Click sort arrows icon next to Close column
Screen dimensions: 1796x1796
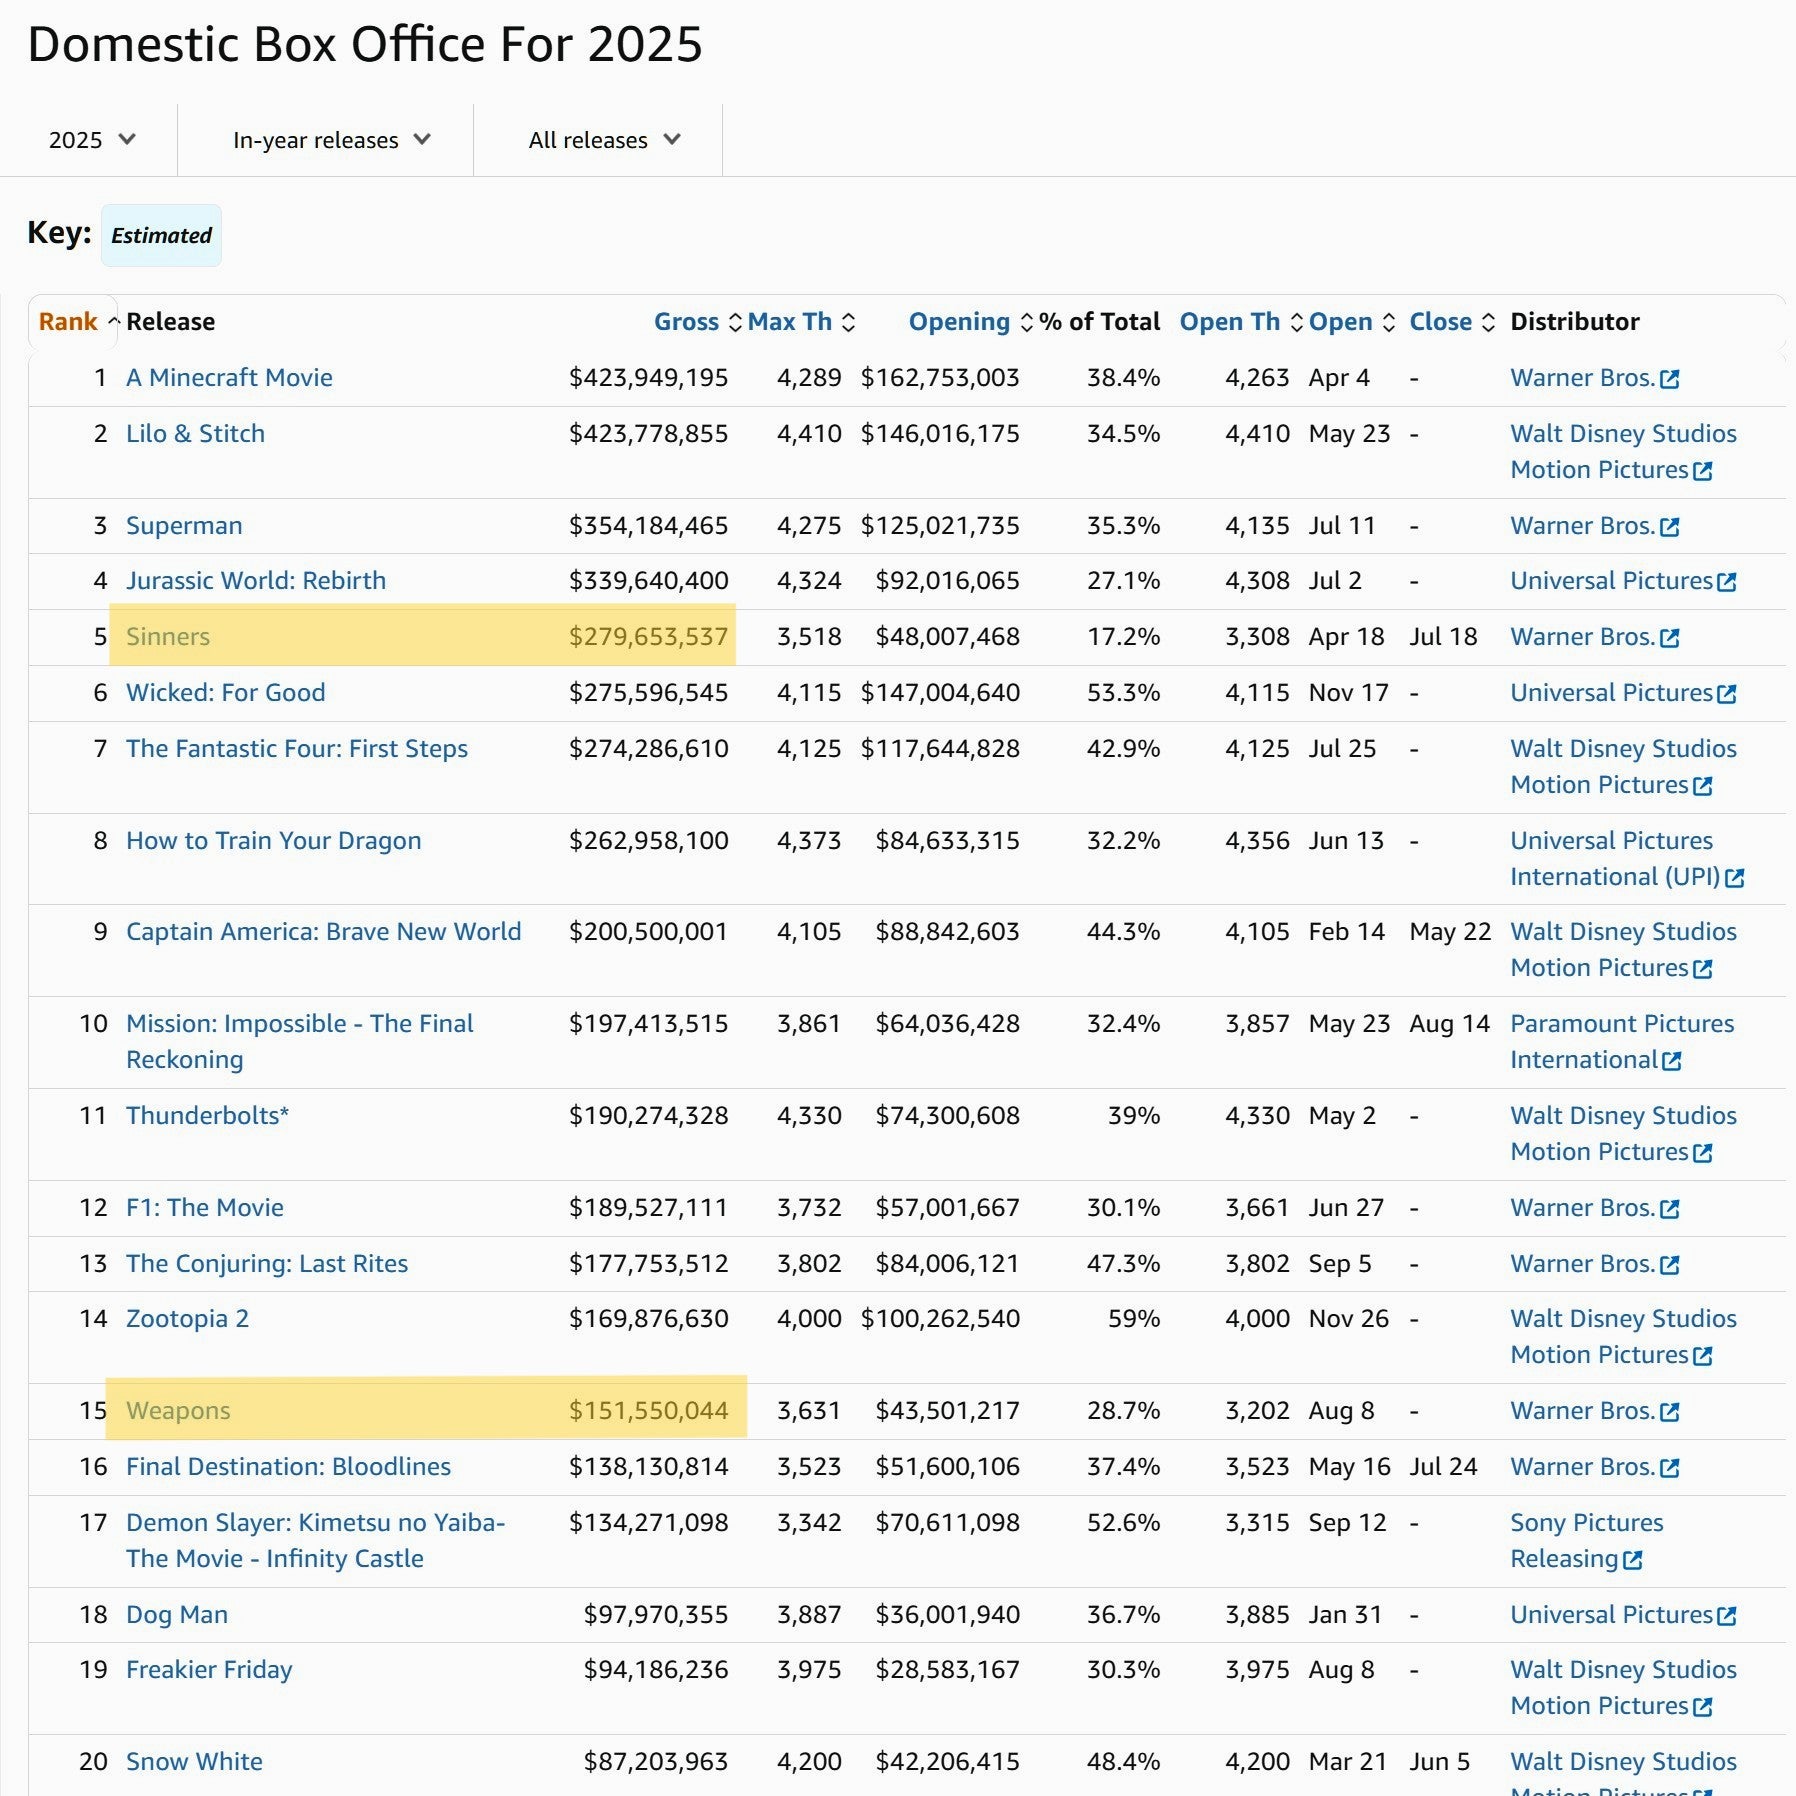[x=1488, y=322]
